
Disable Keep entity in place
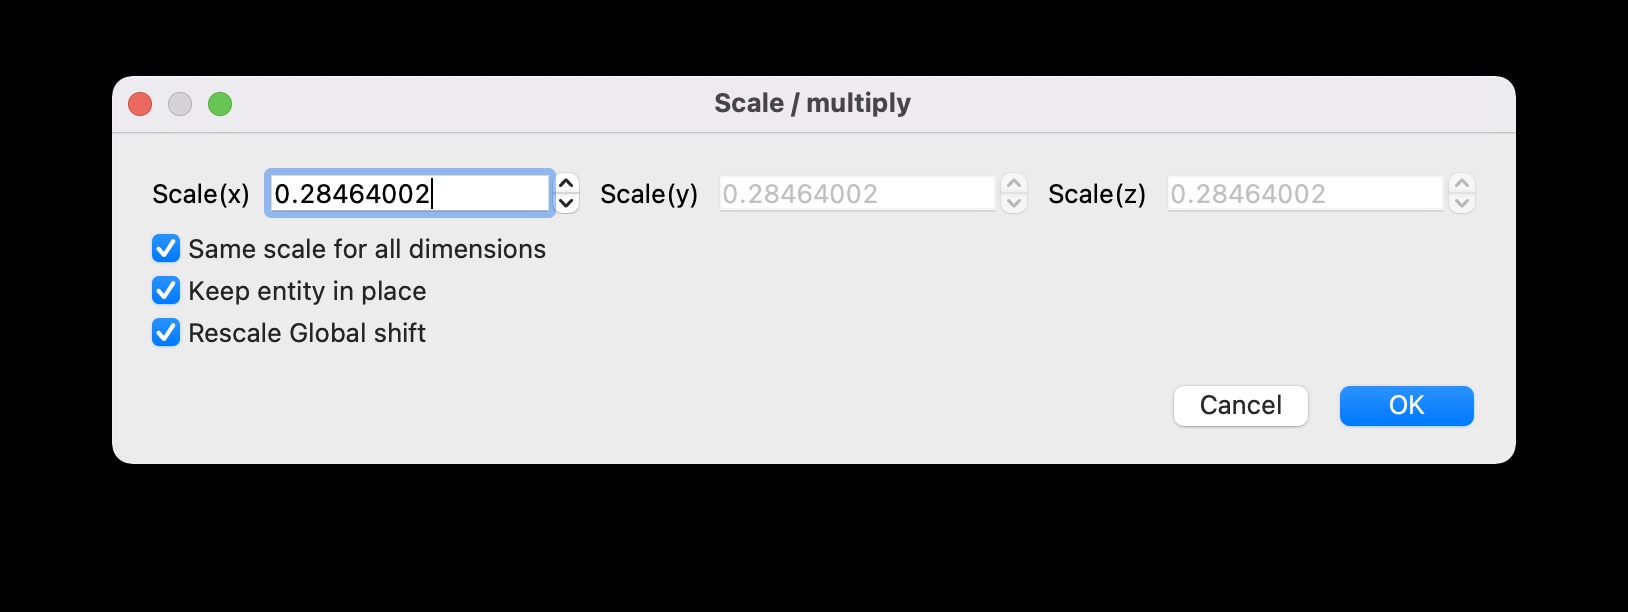[x=166, y=290]
